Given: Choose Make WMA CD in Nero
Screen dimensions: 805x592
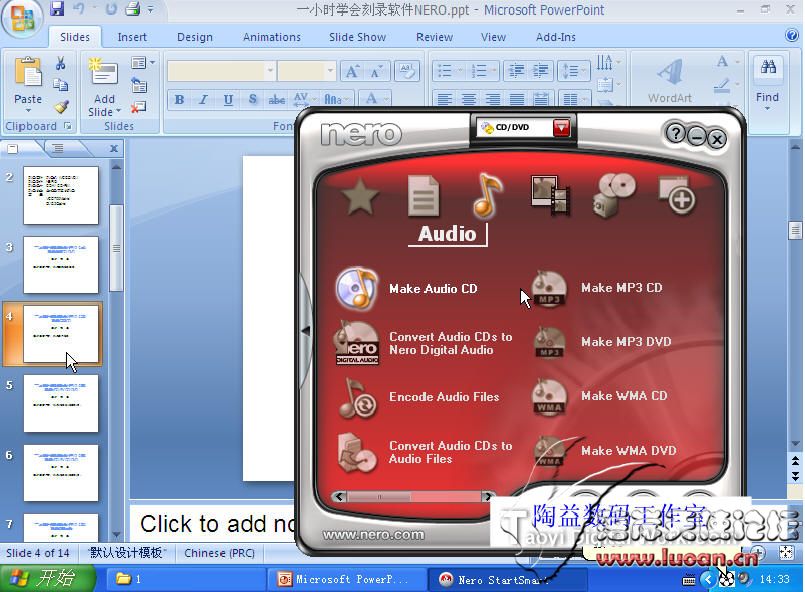Looking at the screenshot, I should click(x=599, y=396).
